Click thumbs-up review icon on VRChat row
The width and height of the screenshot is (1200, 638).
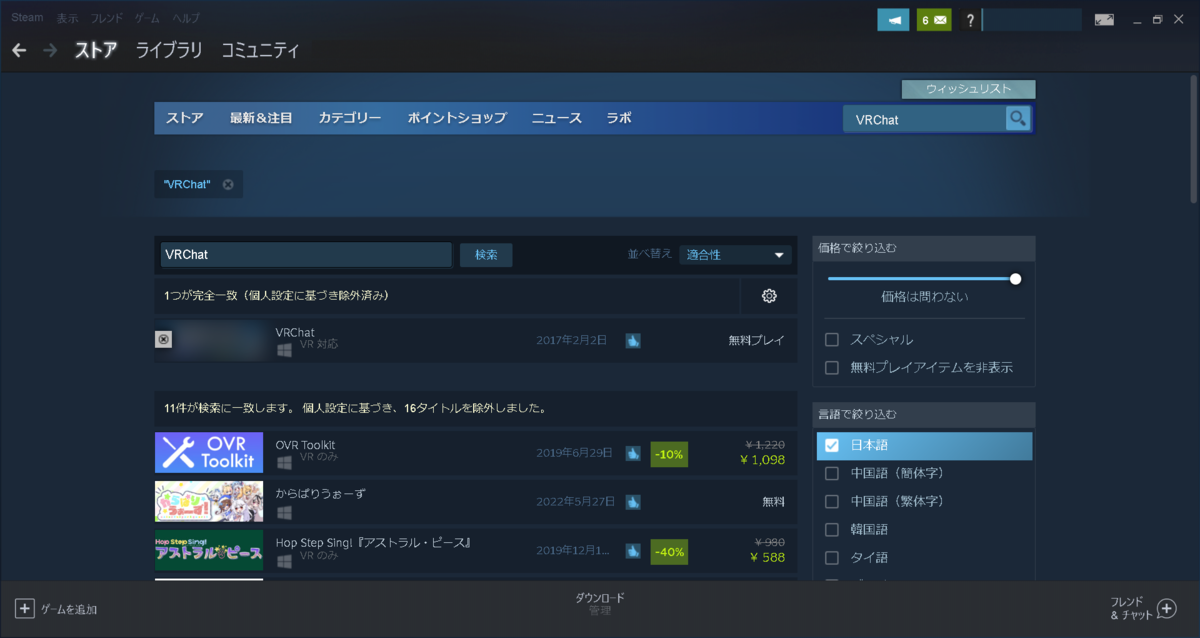tap(633, 341)
